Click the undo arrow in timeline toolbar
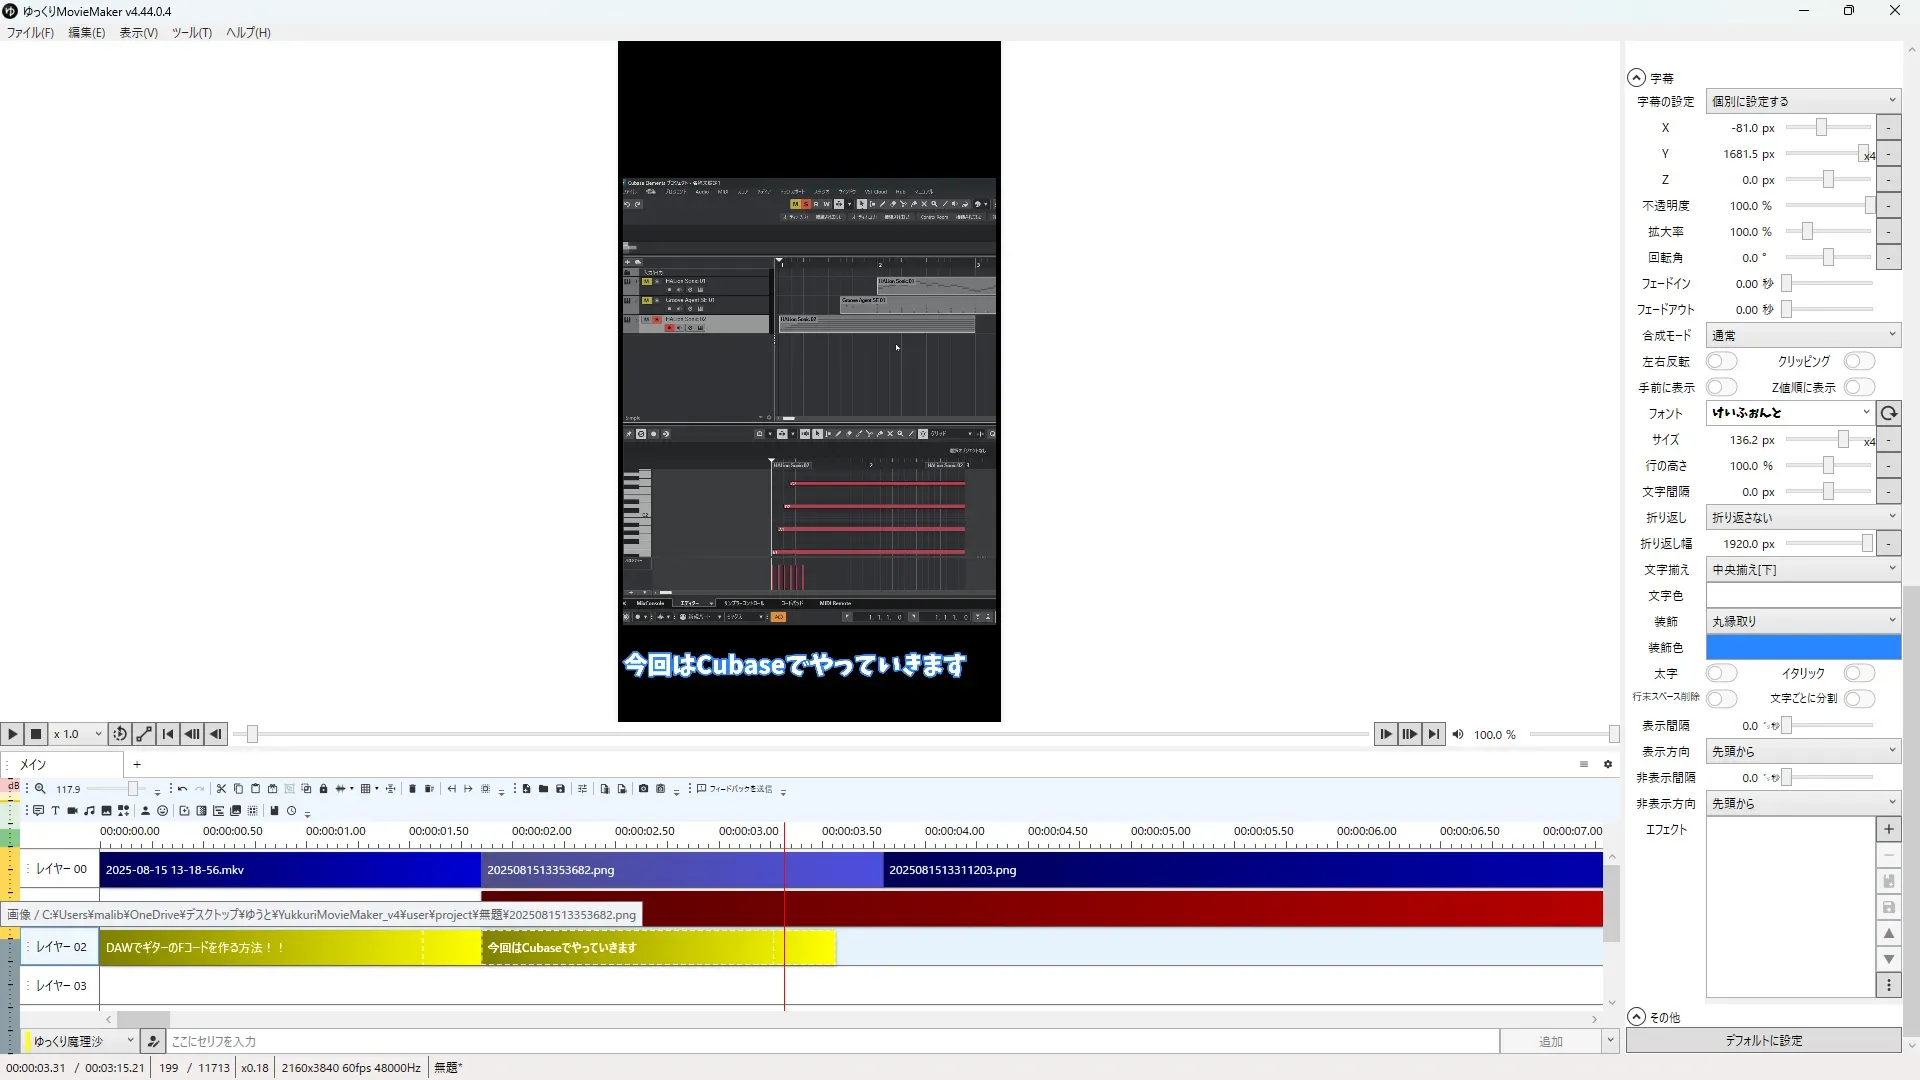The image size is (1920, 1080). 182,789
